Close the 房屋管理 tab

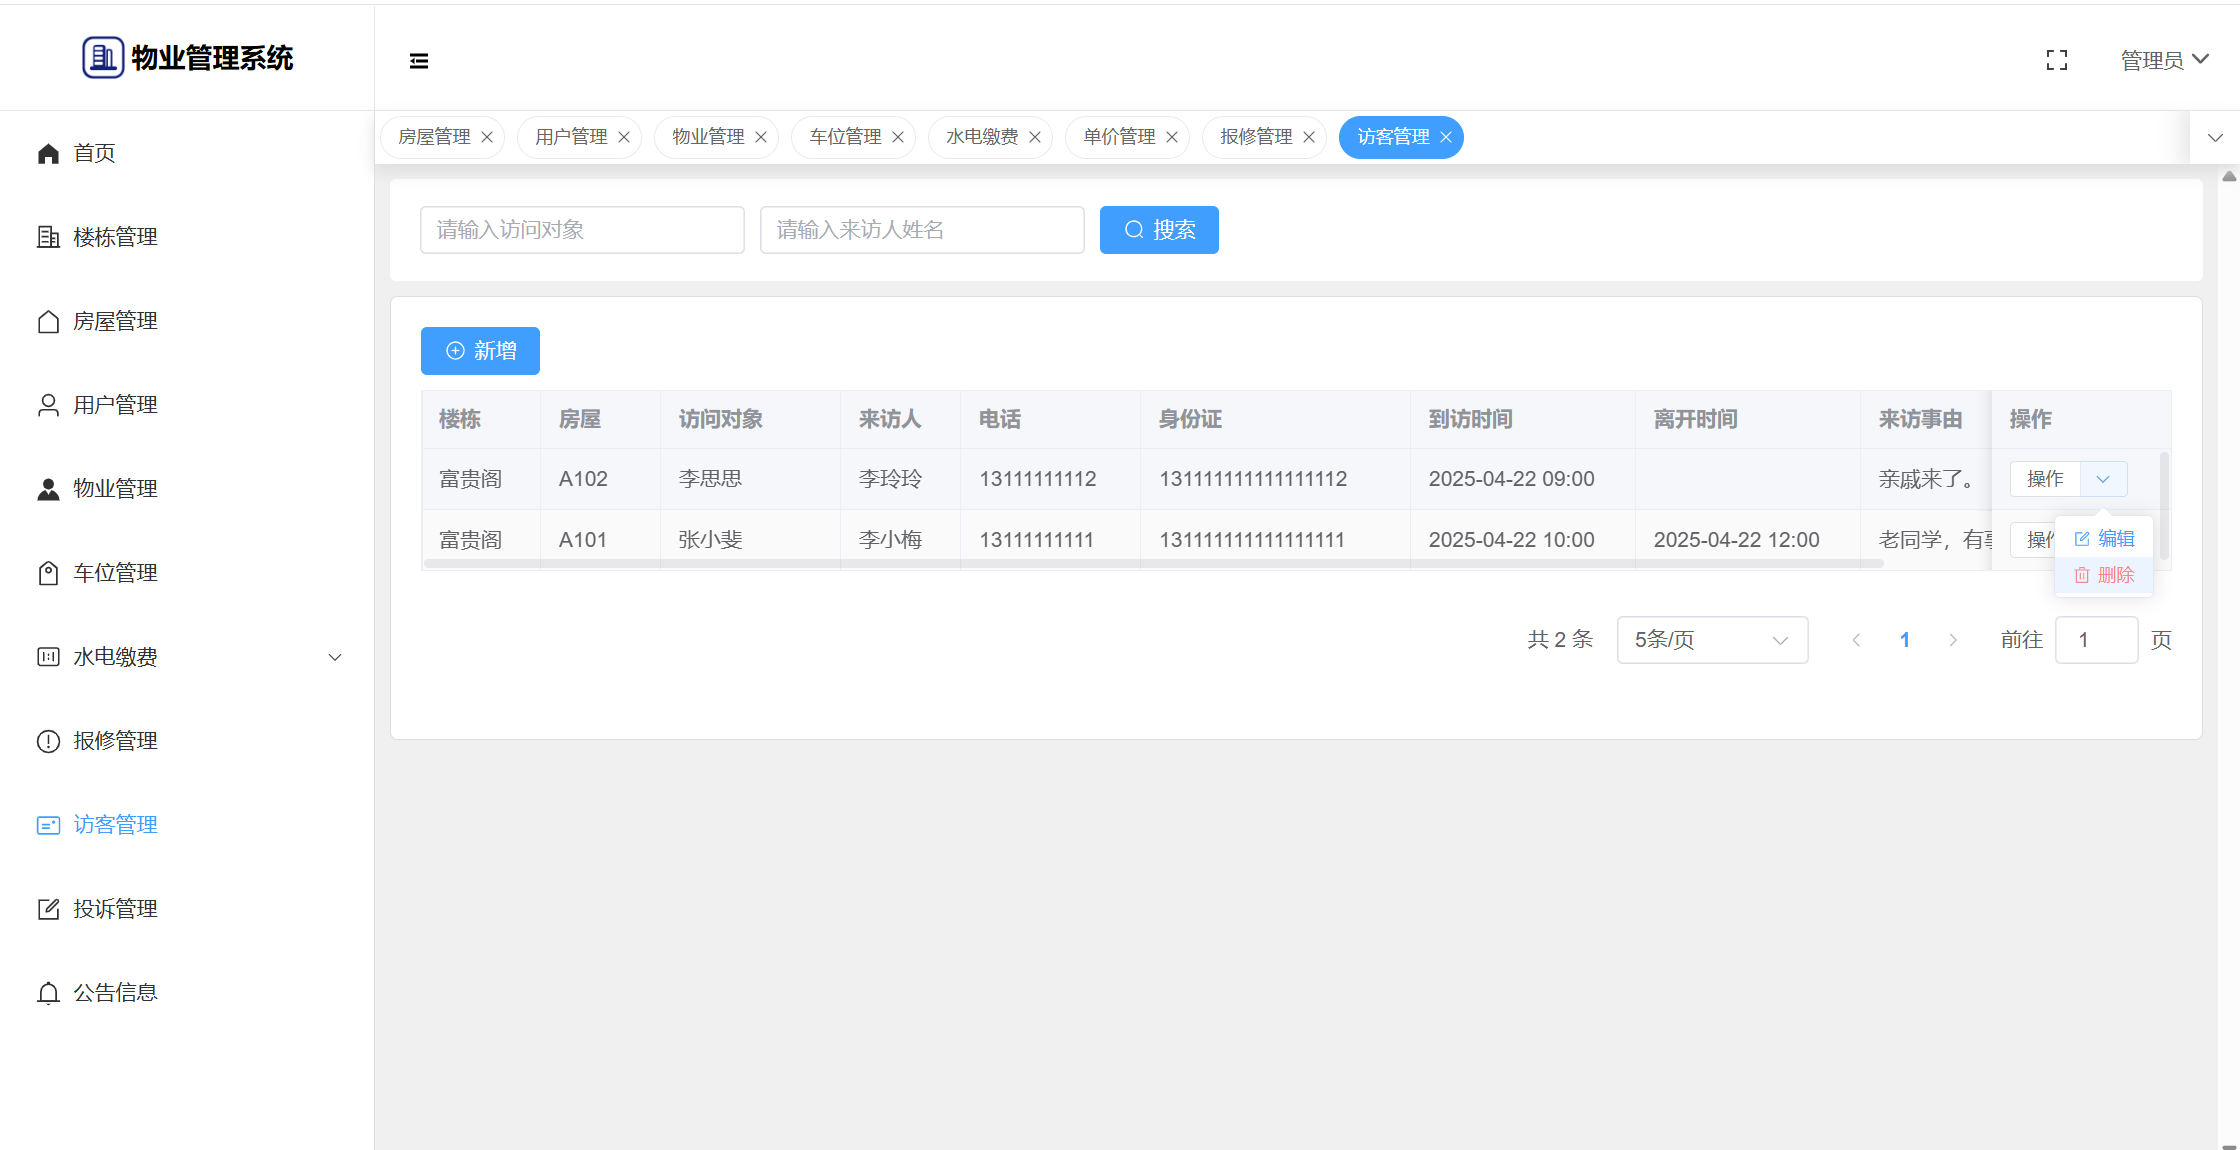click(487, 137)
